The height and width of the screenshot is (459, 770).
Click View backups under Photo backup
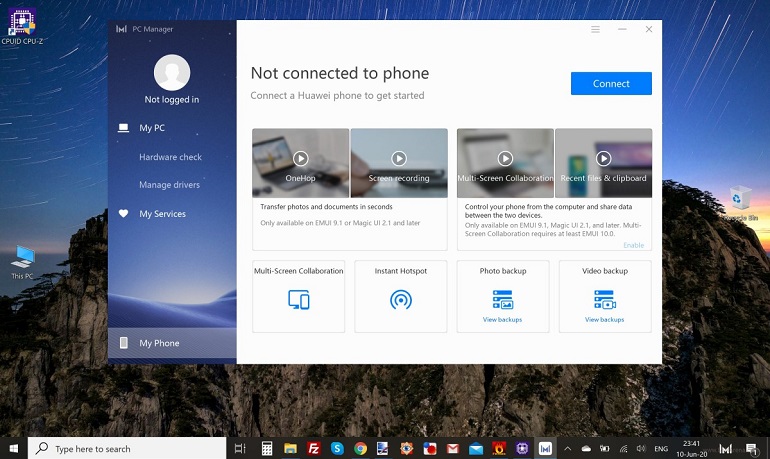point(502,320)
